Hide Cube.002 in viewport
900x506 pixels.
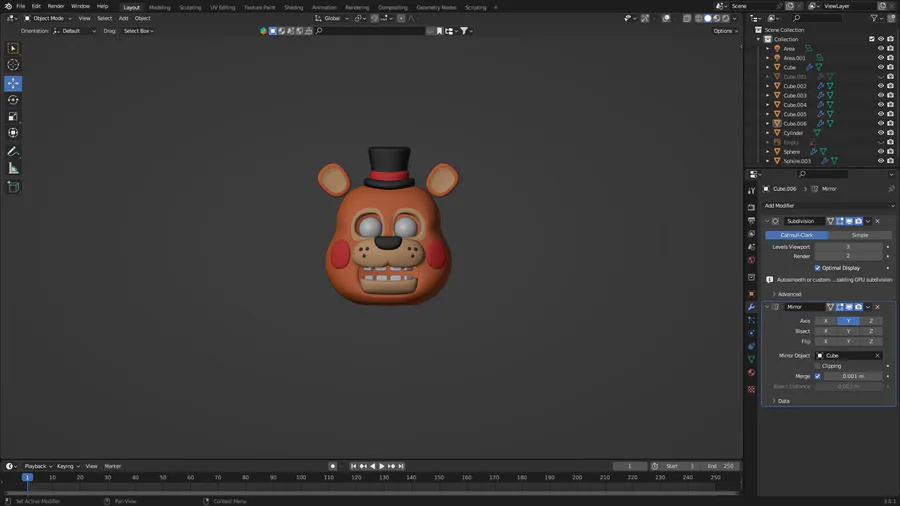pyautogui.click(x=880, y=86)
